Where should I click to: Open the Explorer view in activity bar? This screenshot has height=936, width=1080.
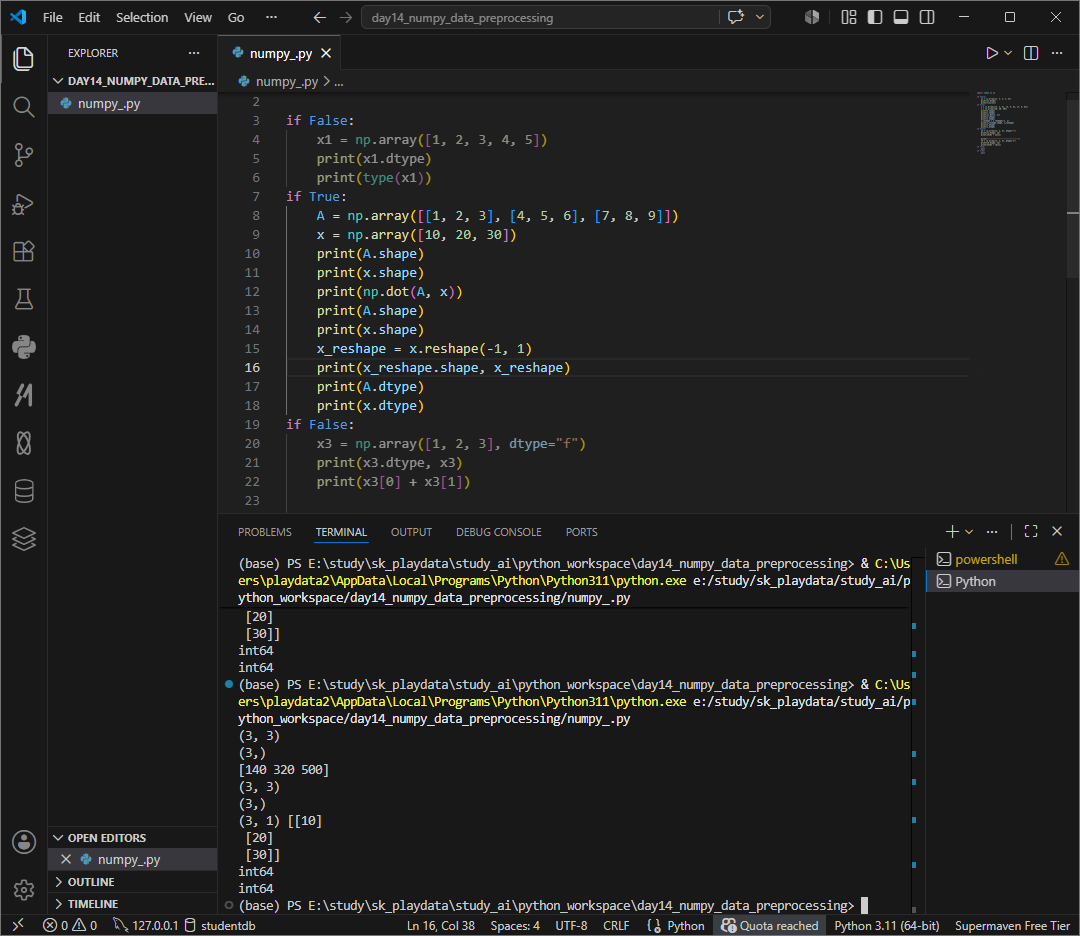coord(23,59)
